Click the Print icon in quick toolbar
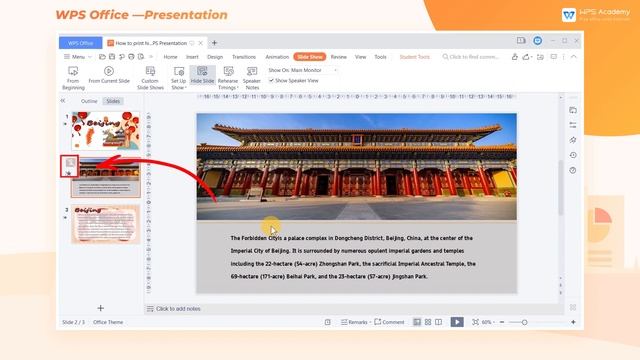Screen dimensions: 640x360 tap(131, 57)
